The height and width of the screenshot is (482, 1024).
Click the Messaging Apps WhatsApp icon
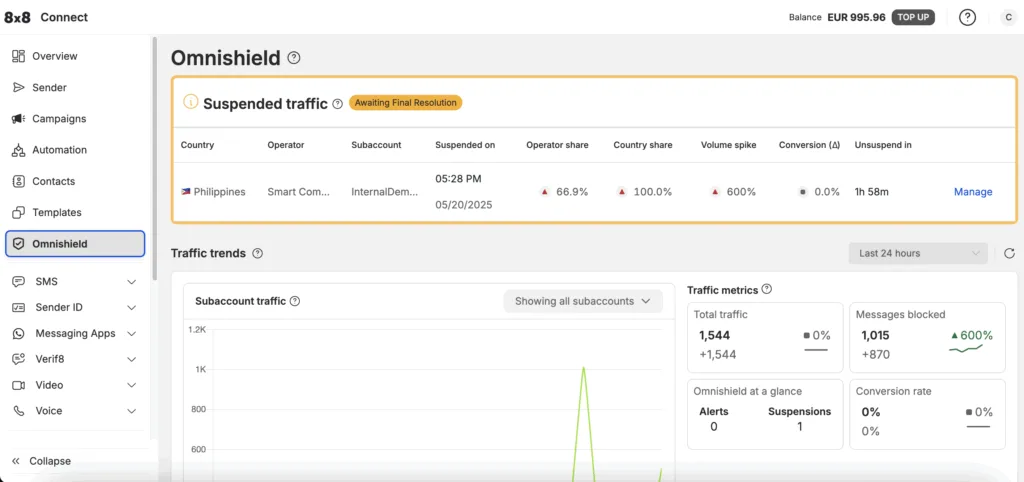[x=18, y=333]
